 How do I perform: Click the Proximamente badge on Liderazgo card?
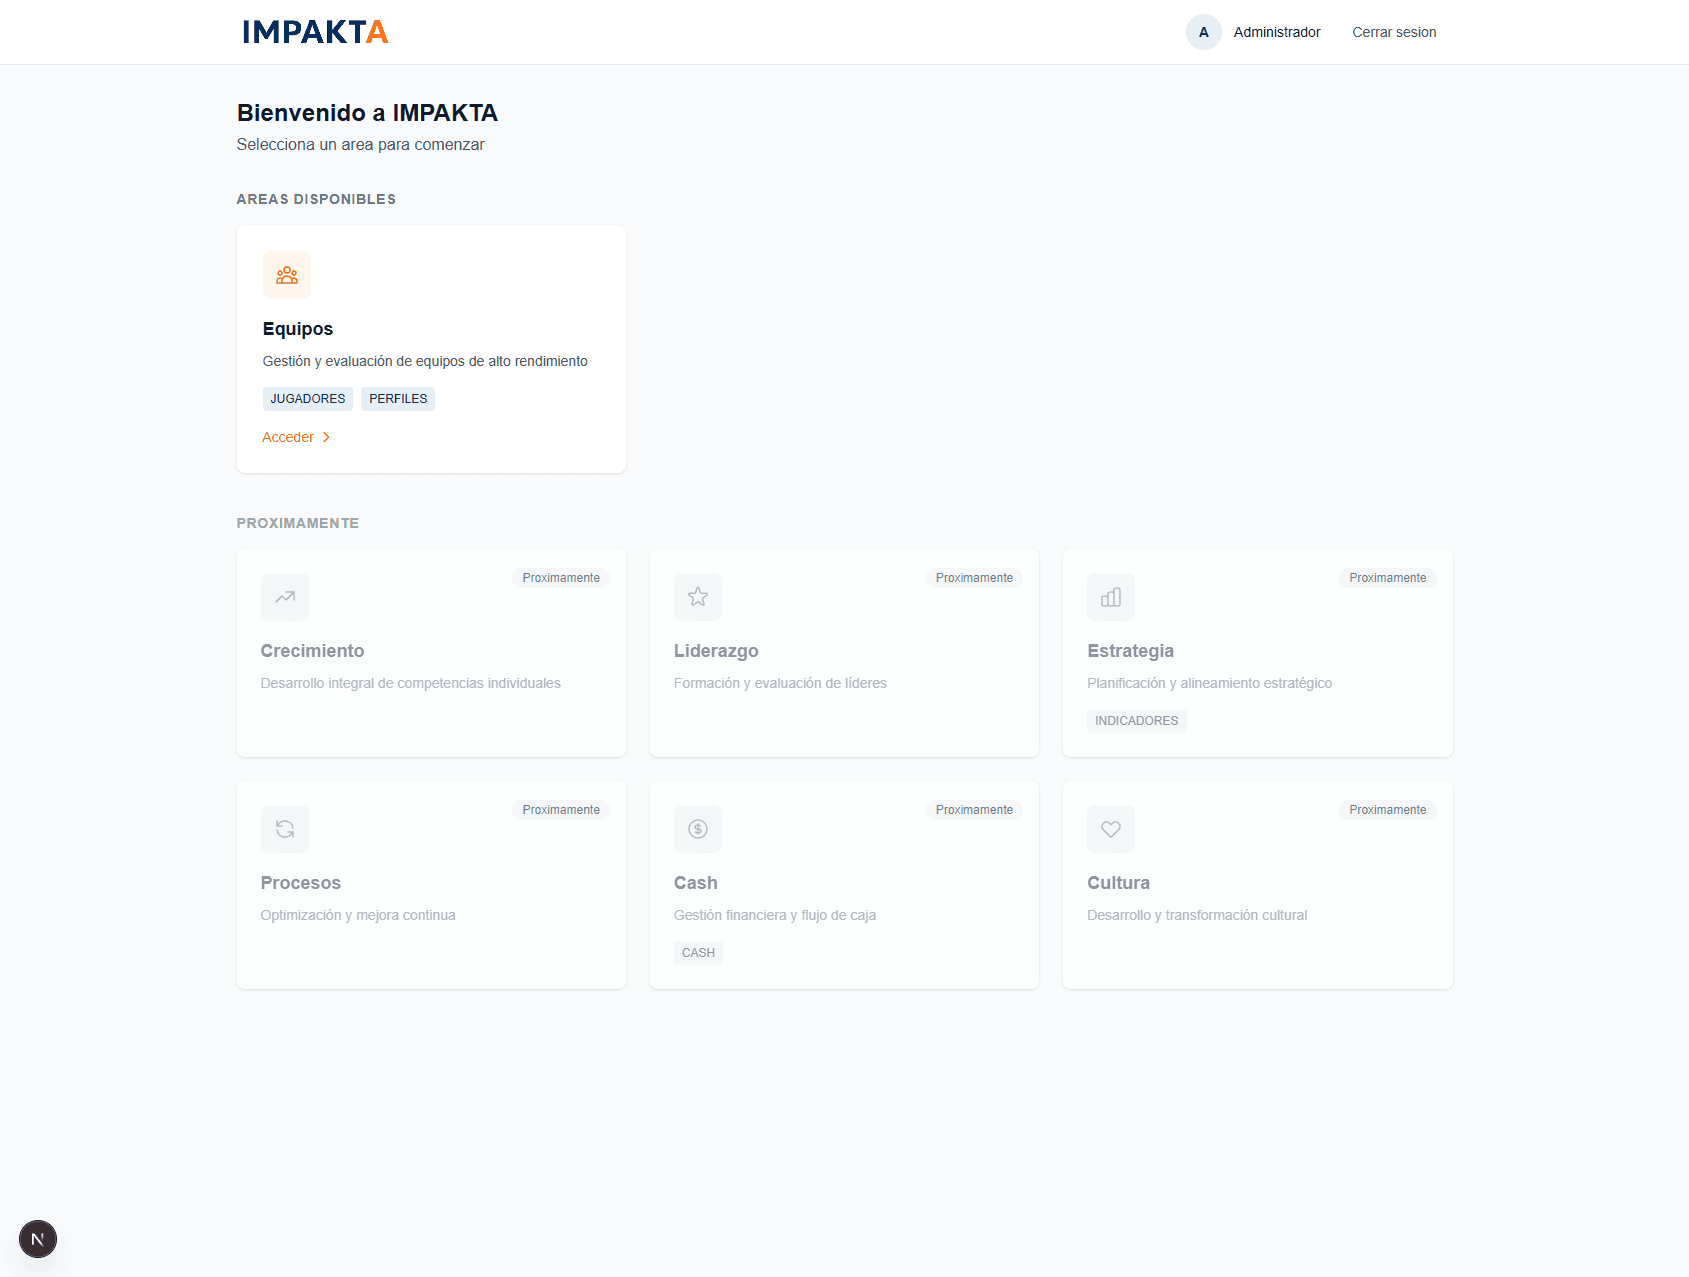(x=974, y=578)
